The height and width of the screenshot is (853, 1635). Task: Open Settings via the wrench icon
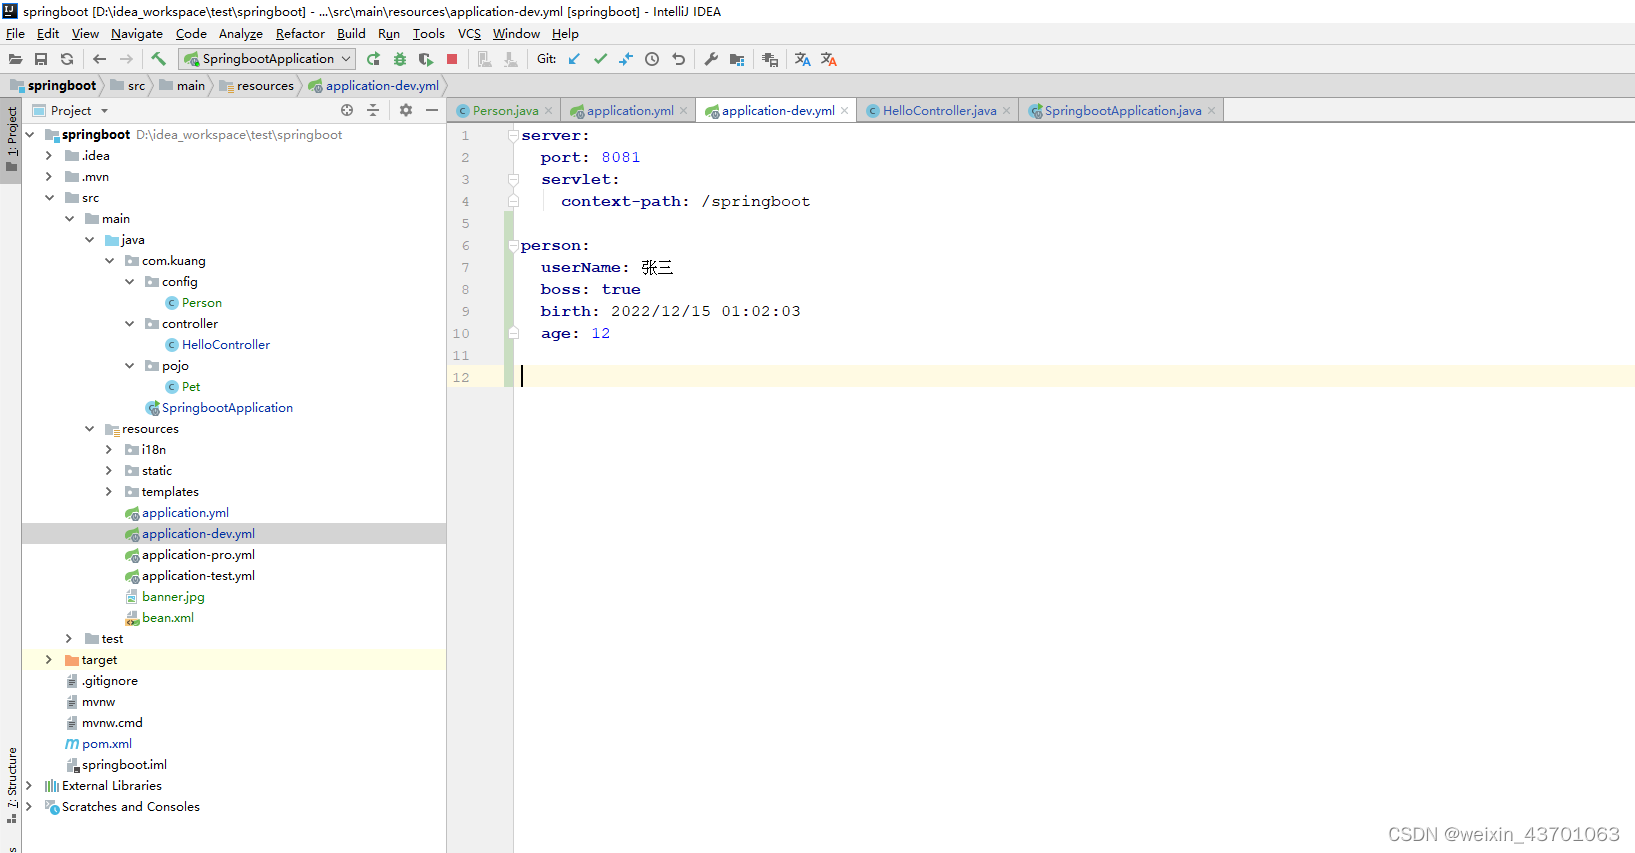click(711, 59)
